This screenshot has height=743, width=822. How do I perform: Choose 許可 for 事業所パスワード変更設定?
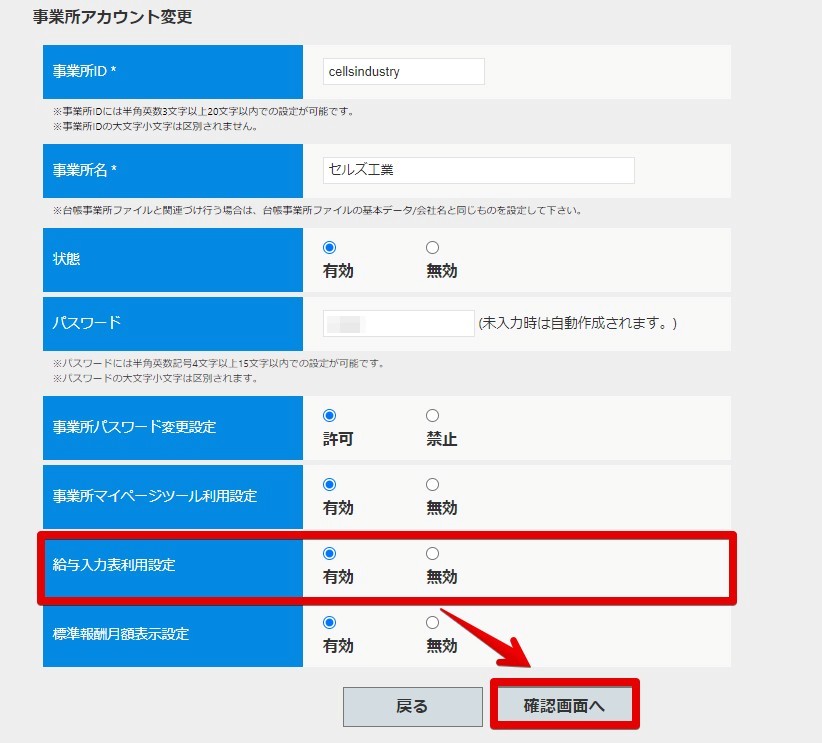[x=329, y=416]
